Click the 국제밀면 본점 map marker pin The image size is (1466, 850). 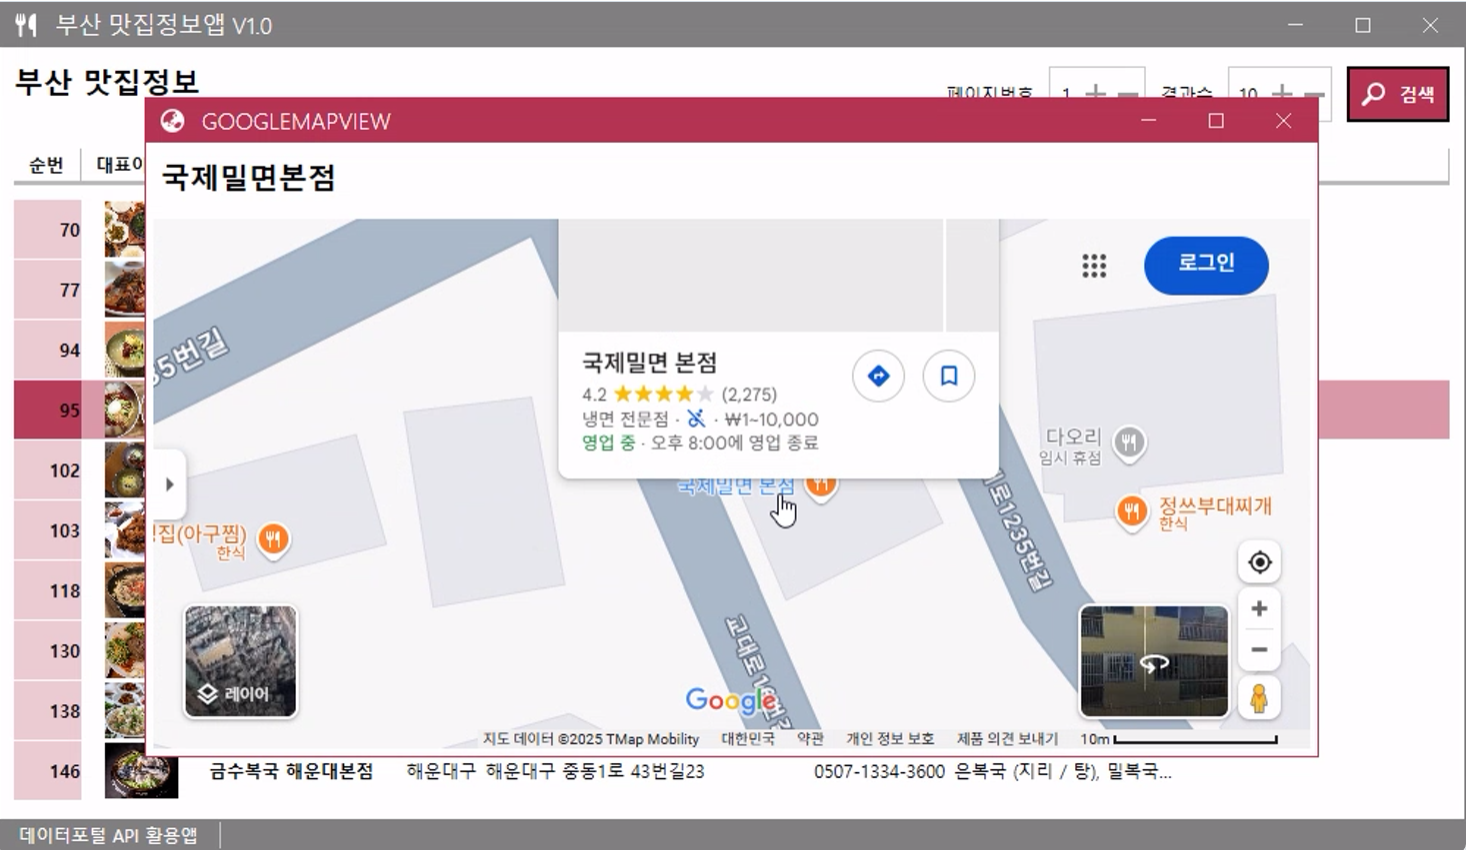[x=821, y=487]
